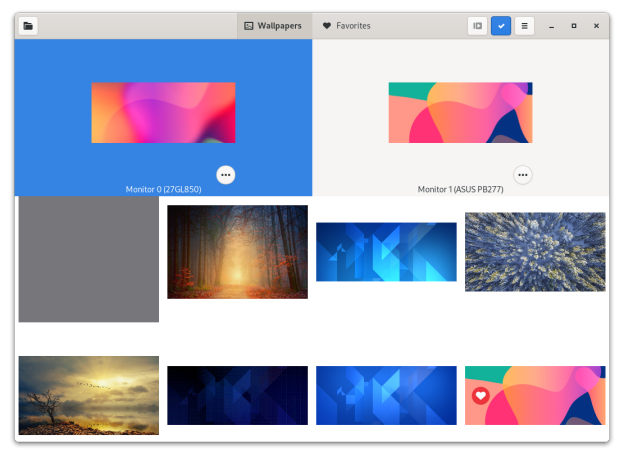Open the wallpaper folder button
The height and width of the screenshot is (458, 624).
[x=28, y=26]
